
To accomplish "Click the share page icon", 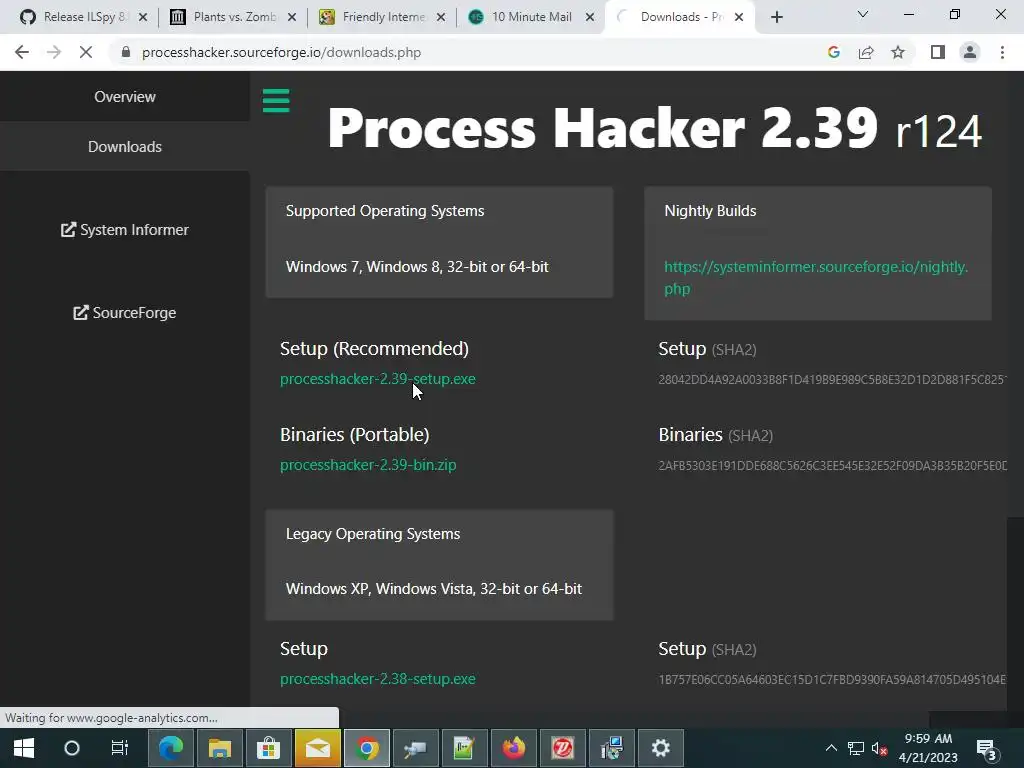I will click(x=866, y=52).
